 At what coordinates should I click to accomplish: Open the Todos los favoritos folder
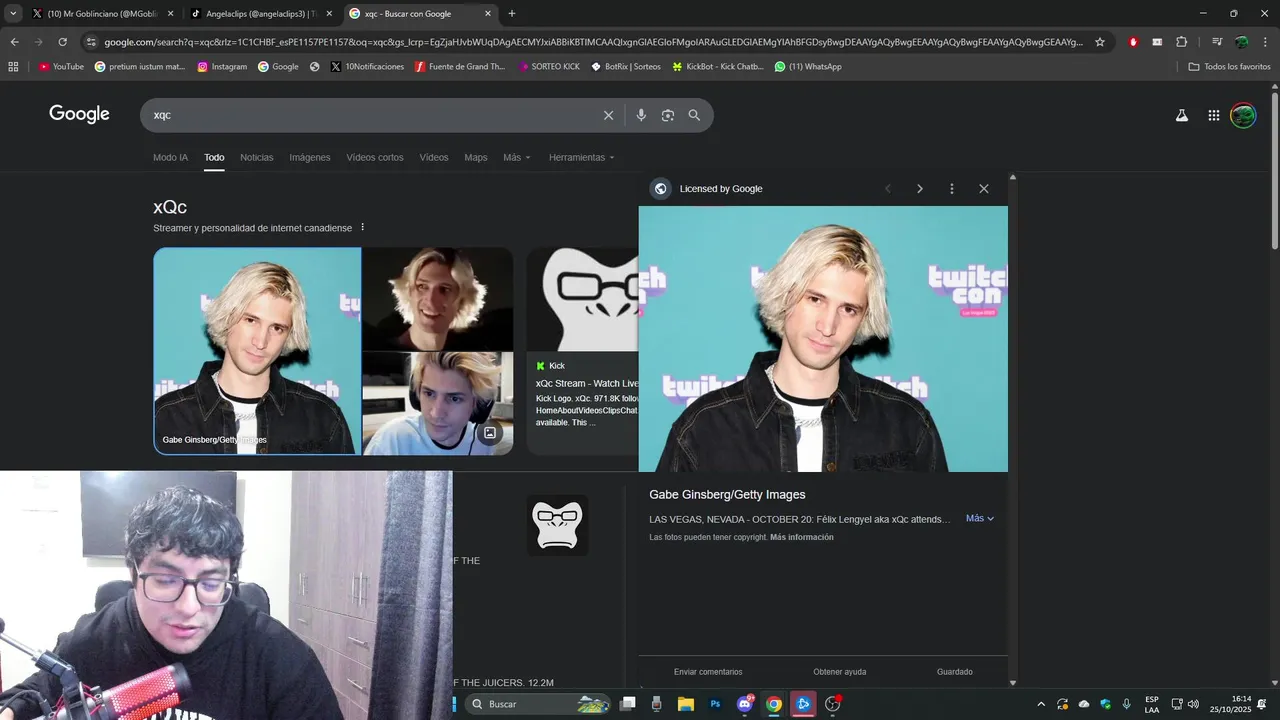click(x=1230, y=67)
